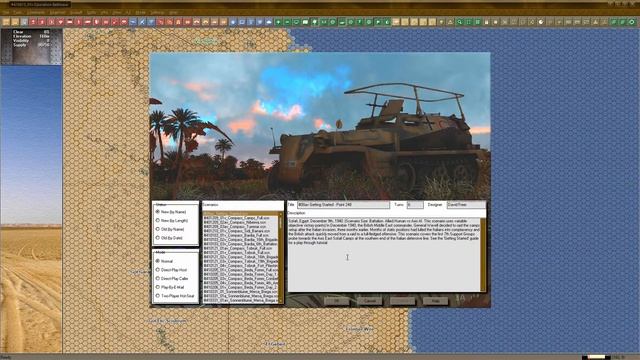Select the Compass_Beda_Fomm_4th scenario

(240, 283)
